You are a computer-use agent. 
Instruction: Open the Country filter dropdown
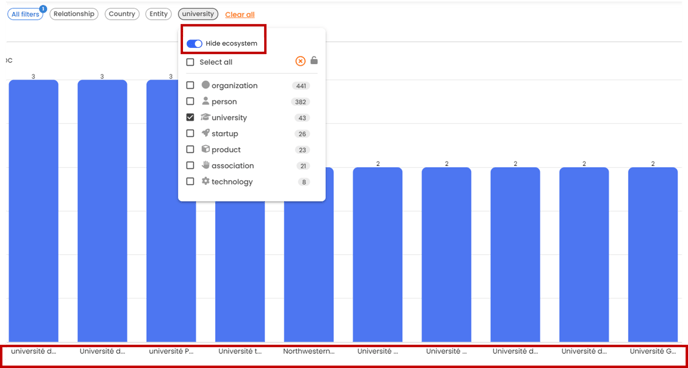point(122,14)
